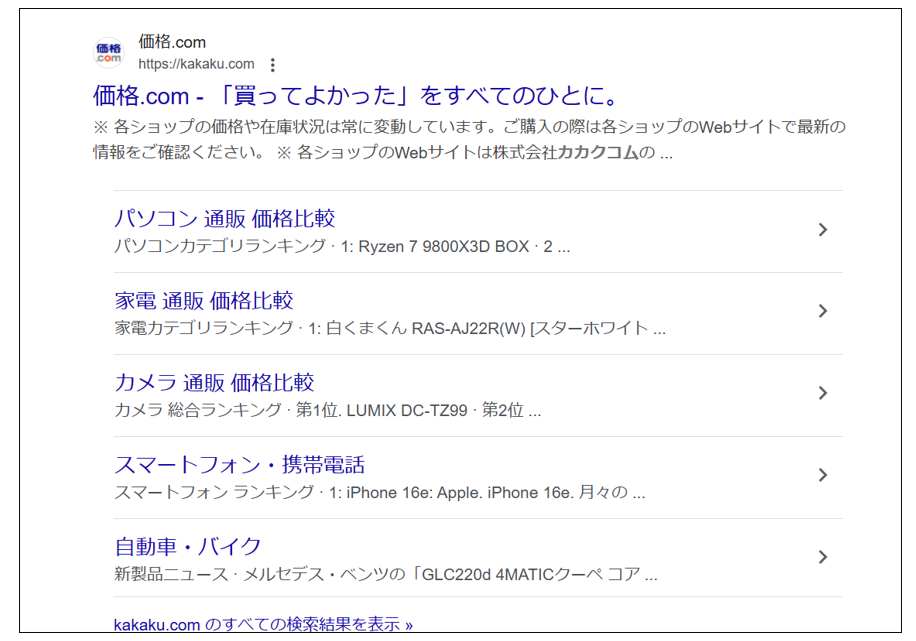Click the 価格.com site favicon
Viewport: 916px width, 641px height.
(109, 53)
